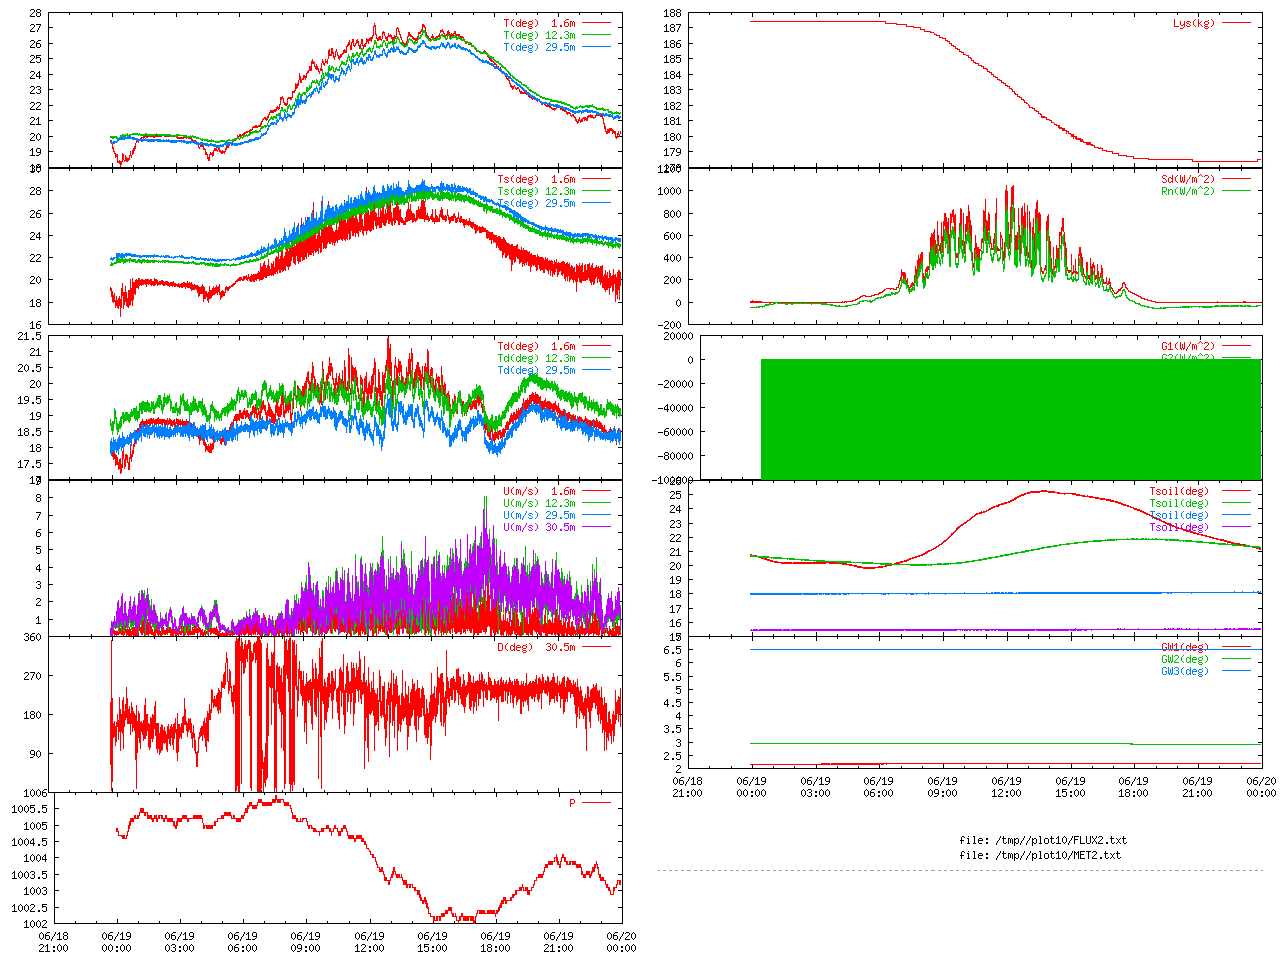Select the 'Ts(deg) 12.3m' legend label

(x=537, y=191)
